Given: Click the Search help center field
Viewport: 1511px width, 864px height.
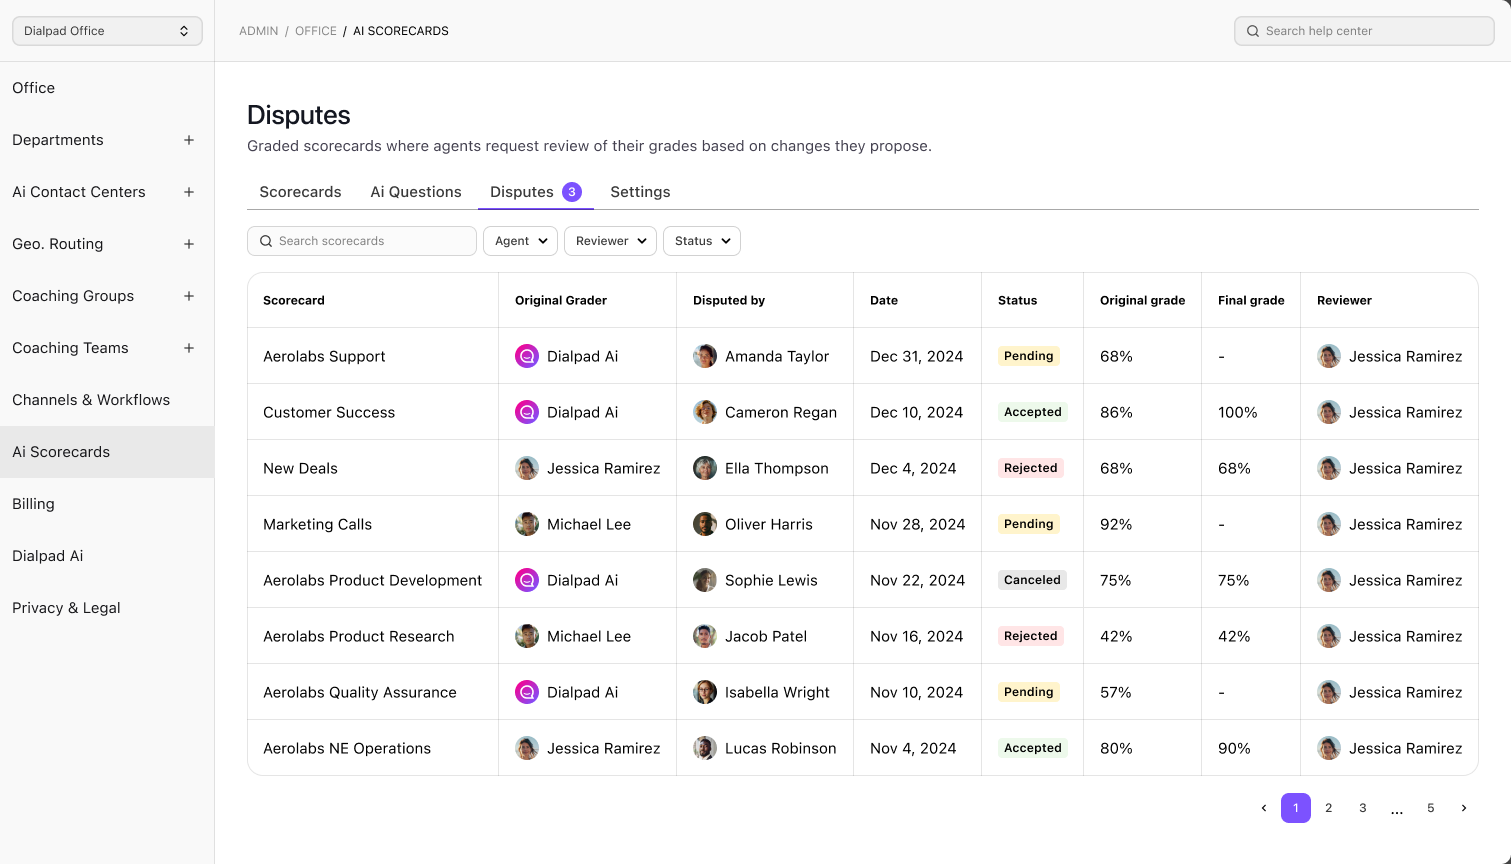Looking at the screenshot, I should pos(1364,31).
